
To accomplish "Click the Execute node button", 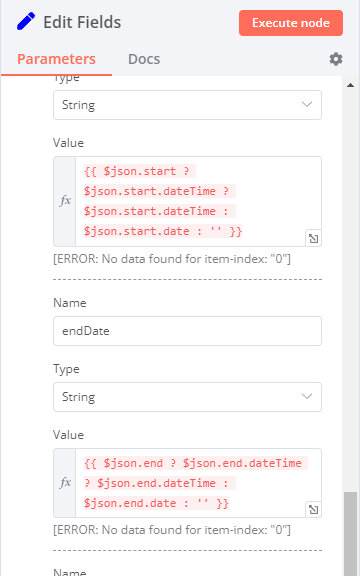I will pyautogui.click(x=291, y=23).
